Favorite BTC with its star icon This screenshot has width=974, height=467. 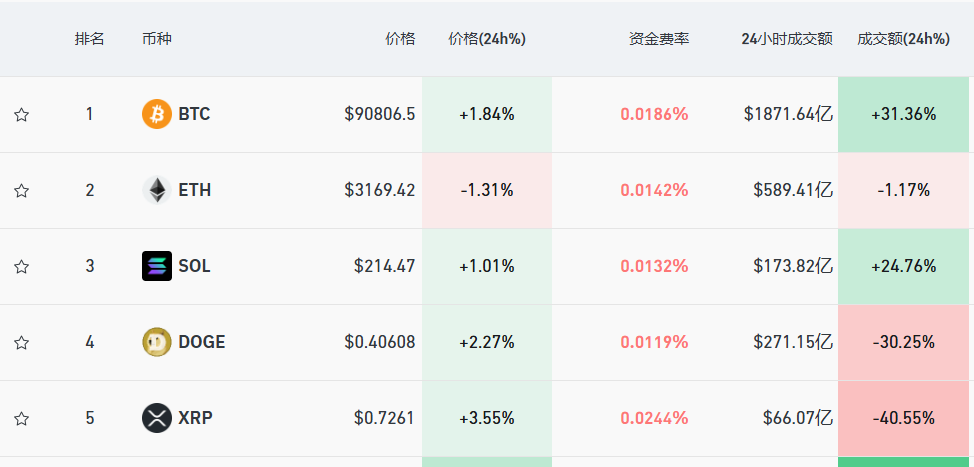[x=21, y=115]
